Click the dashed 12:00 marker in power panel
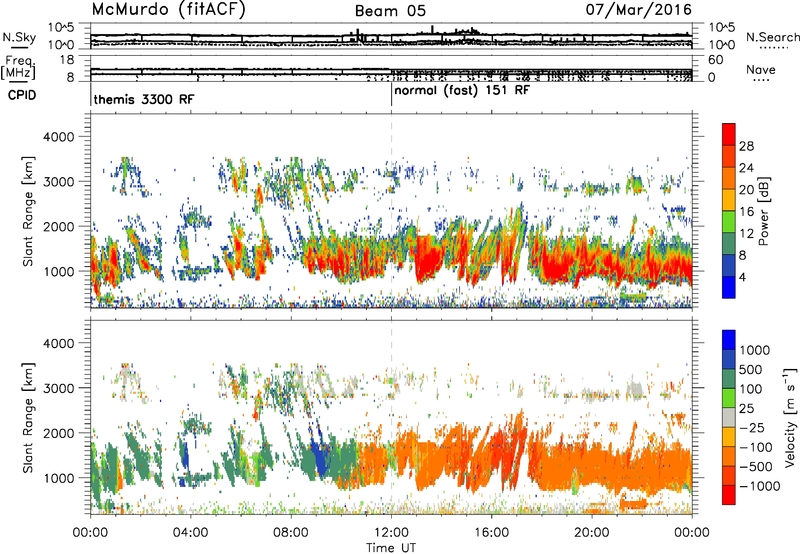 391,211
